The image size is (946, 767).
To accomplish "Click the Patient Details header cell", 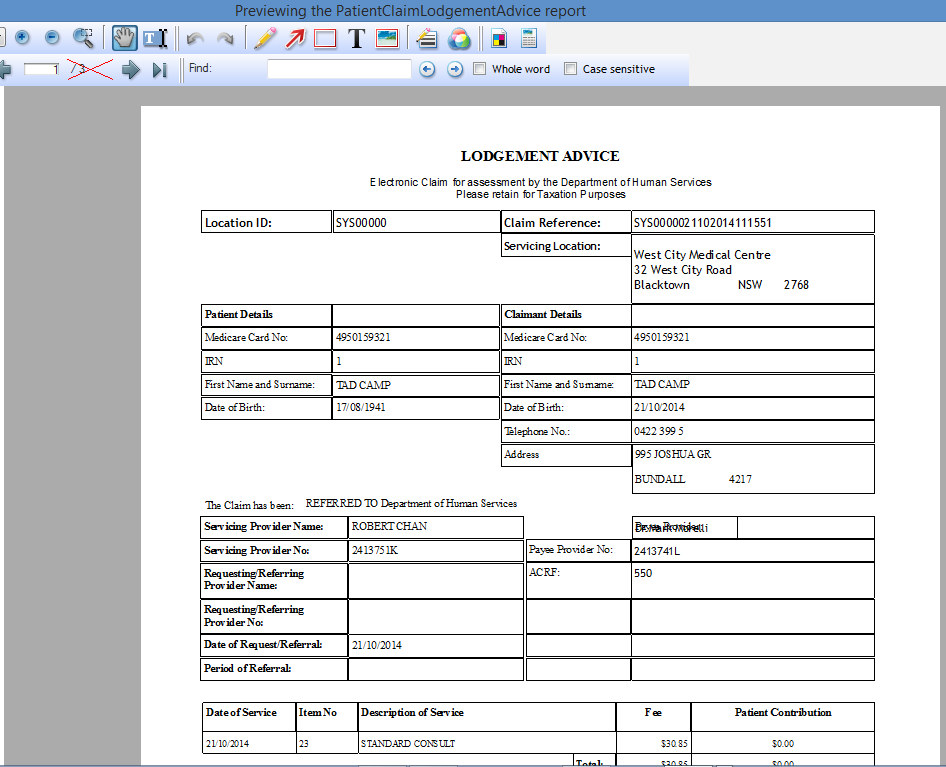I will click(267, 315).
